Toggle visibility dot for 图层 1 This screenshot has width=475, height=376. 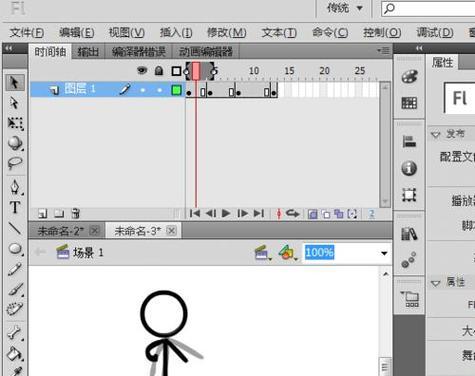pyautogui.click(x=143, y=90)
